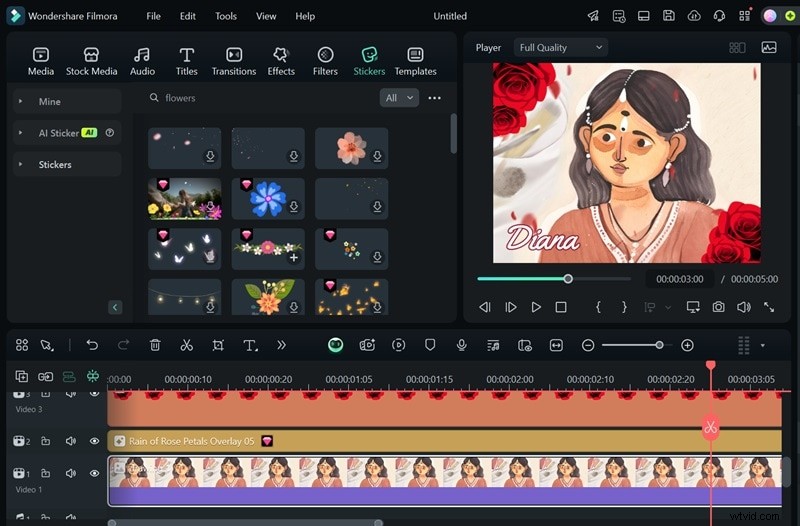
Task: Open the Edit menu
Action: 187,16
